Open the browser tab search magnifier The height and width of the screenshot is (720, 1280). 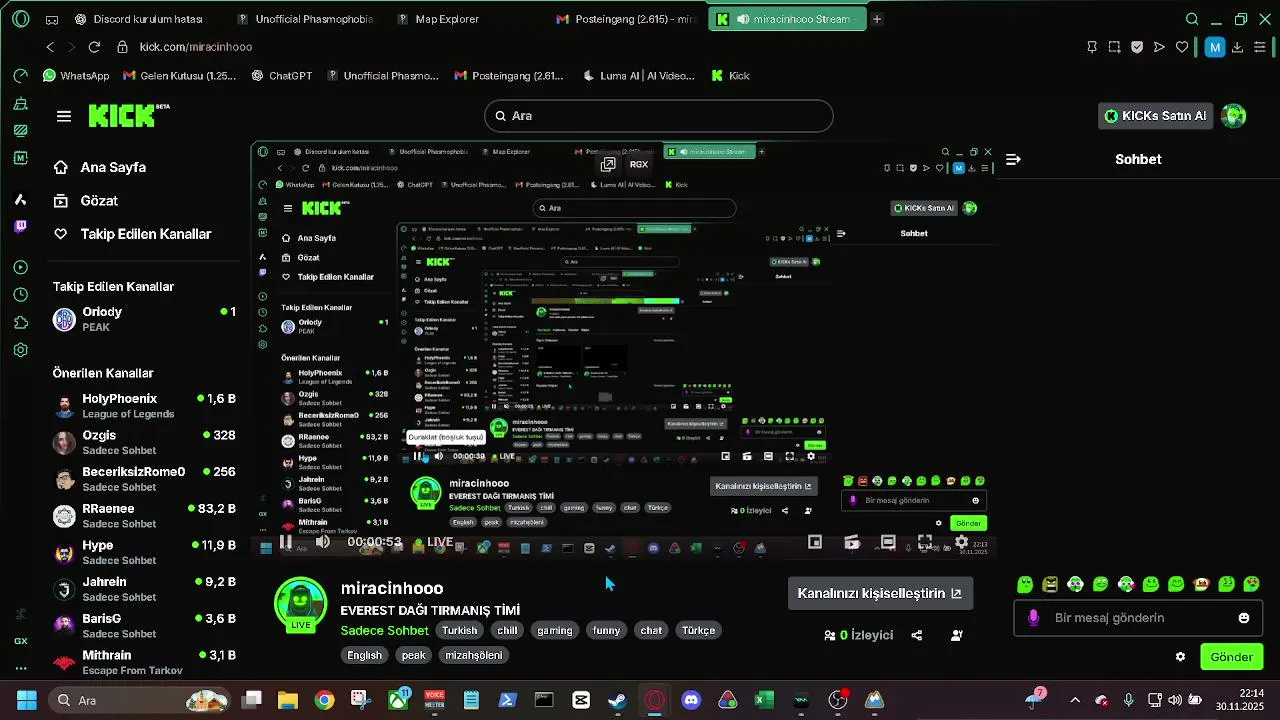1192,19
